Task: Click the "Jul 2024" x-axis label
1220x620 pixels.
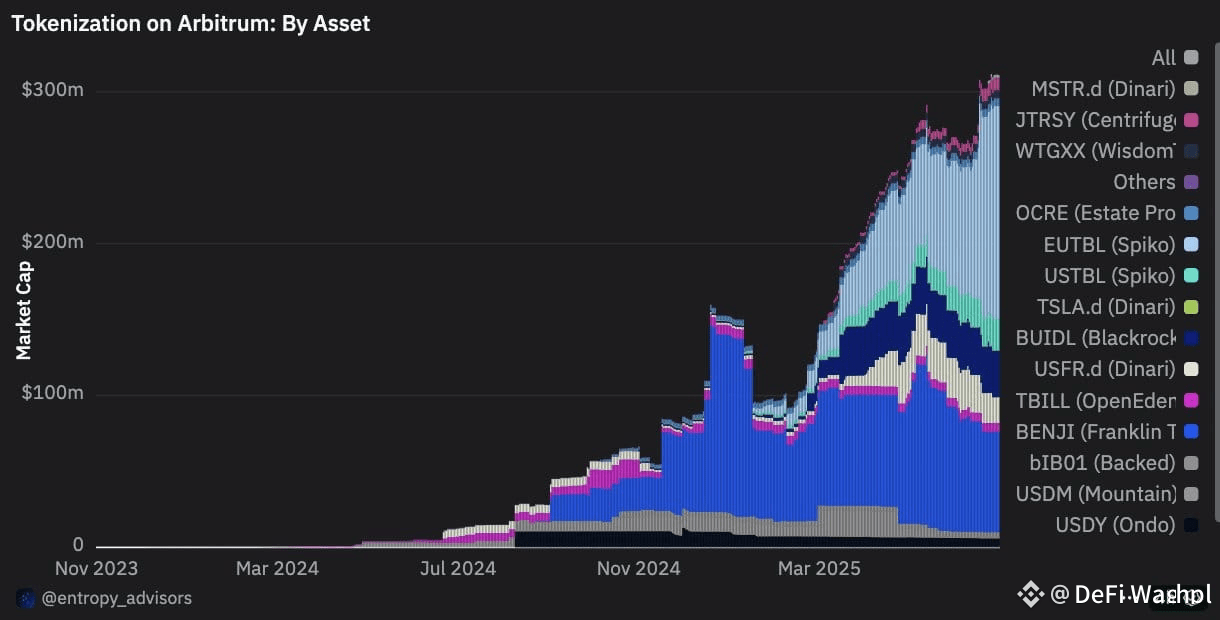Action: click(x=458, y=568)
